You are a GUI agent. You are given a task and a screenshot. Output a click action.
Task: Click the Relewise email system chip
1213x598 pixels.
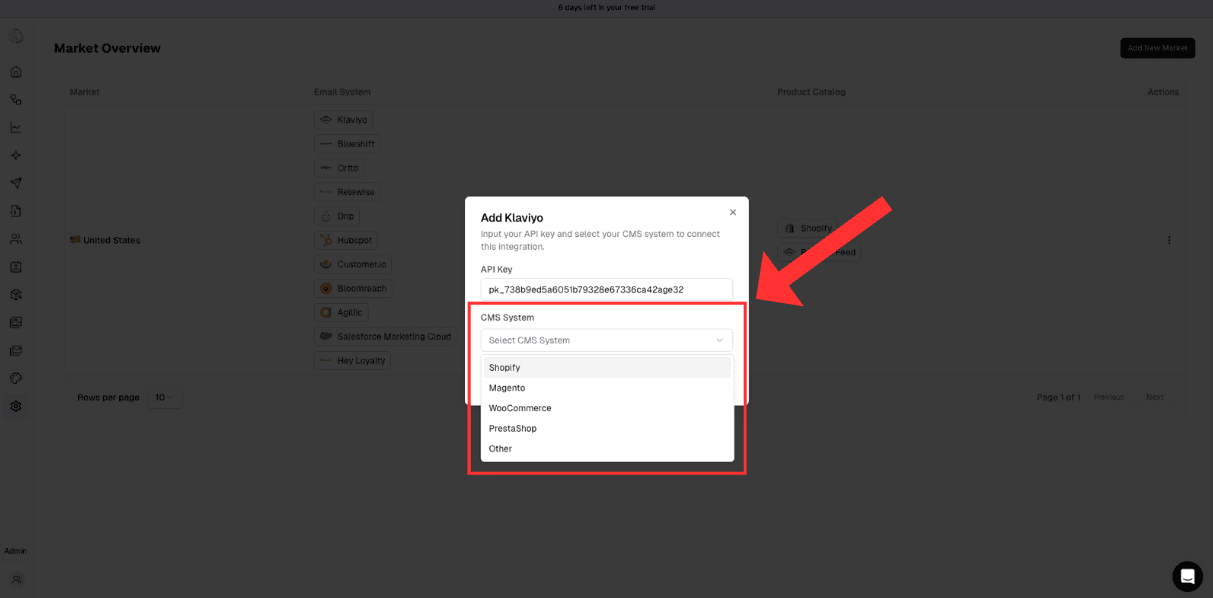tap(347, 192)
